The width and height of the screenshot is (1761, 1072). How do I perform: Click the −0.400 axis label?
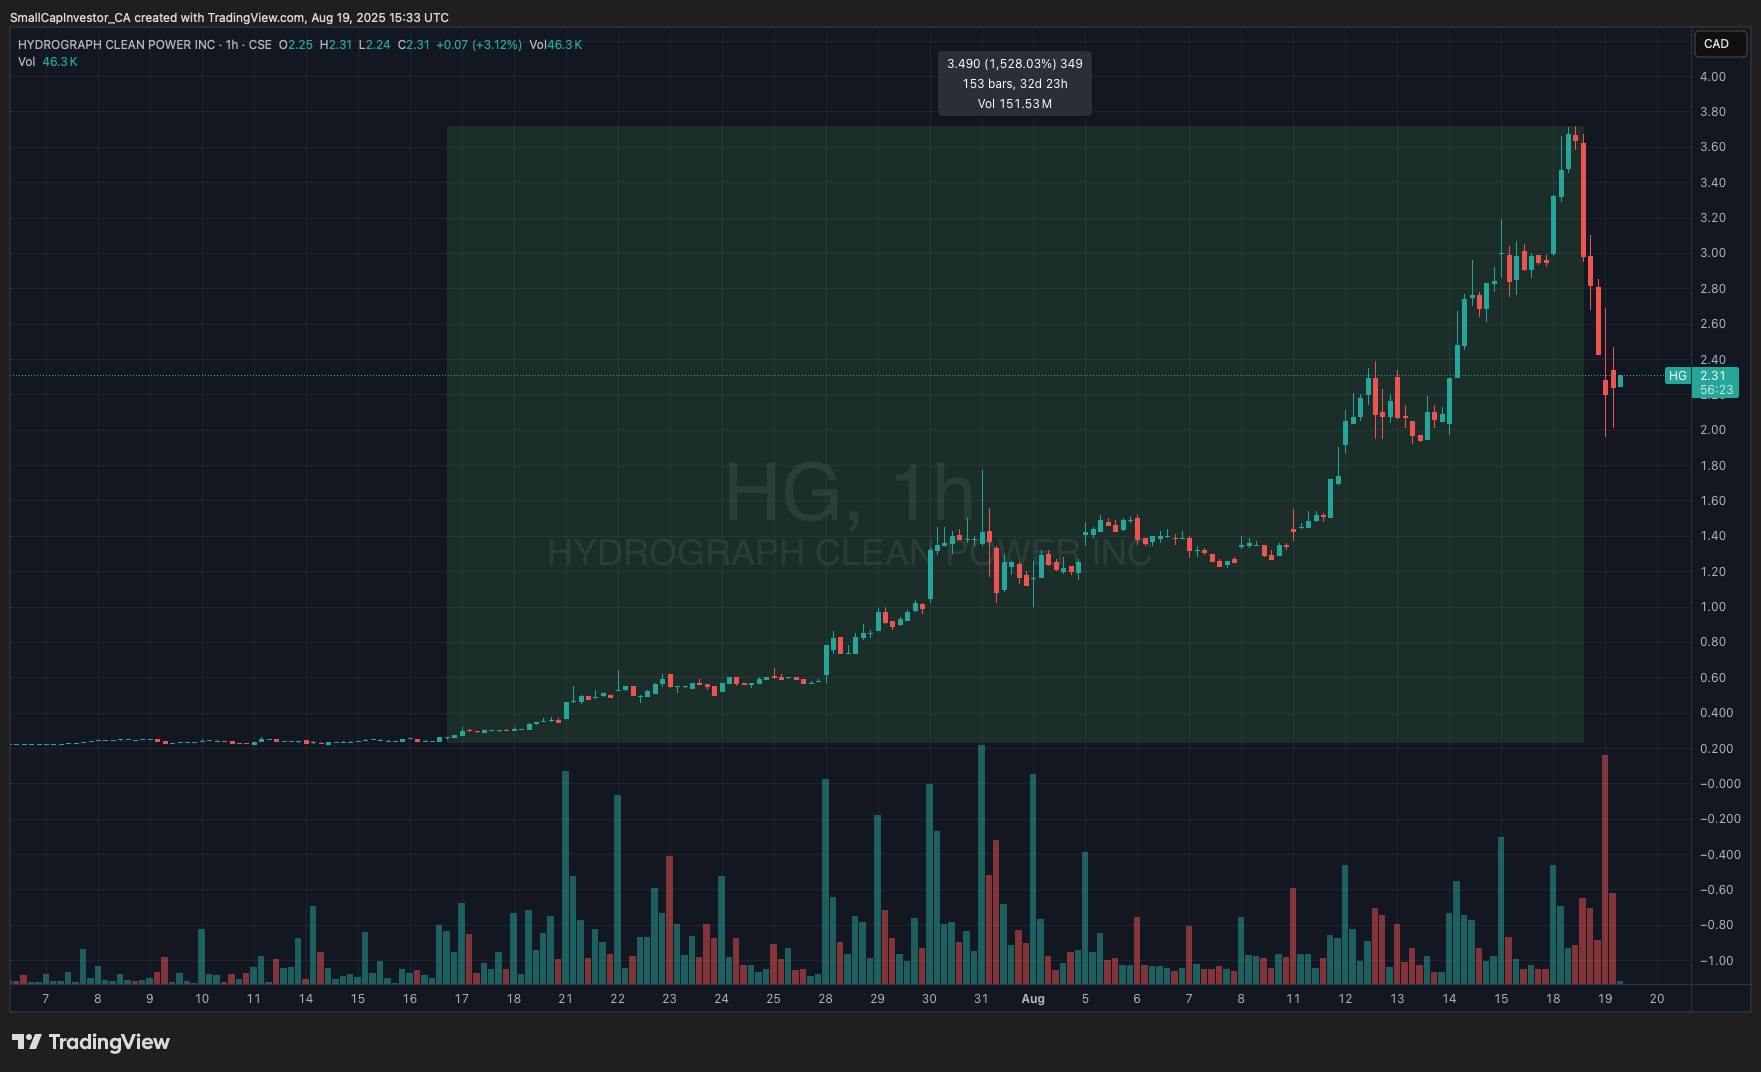(1720, 855)
